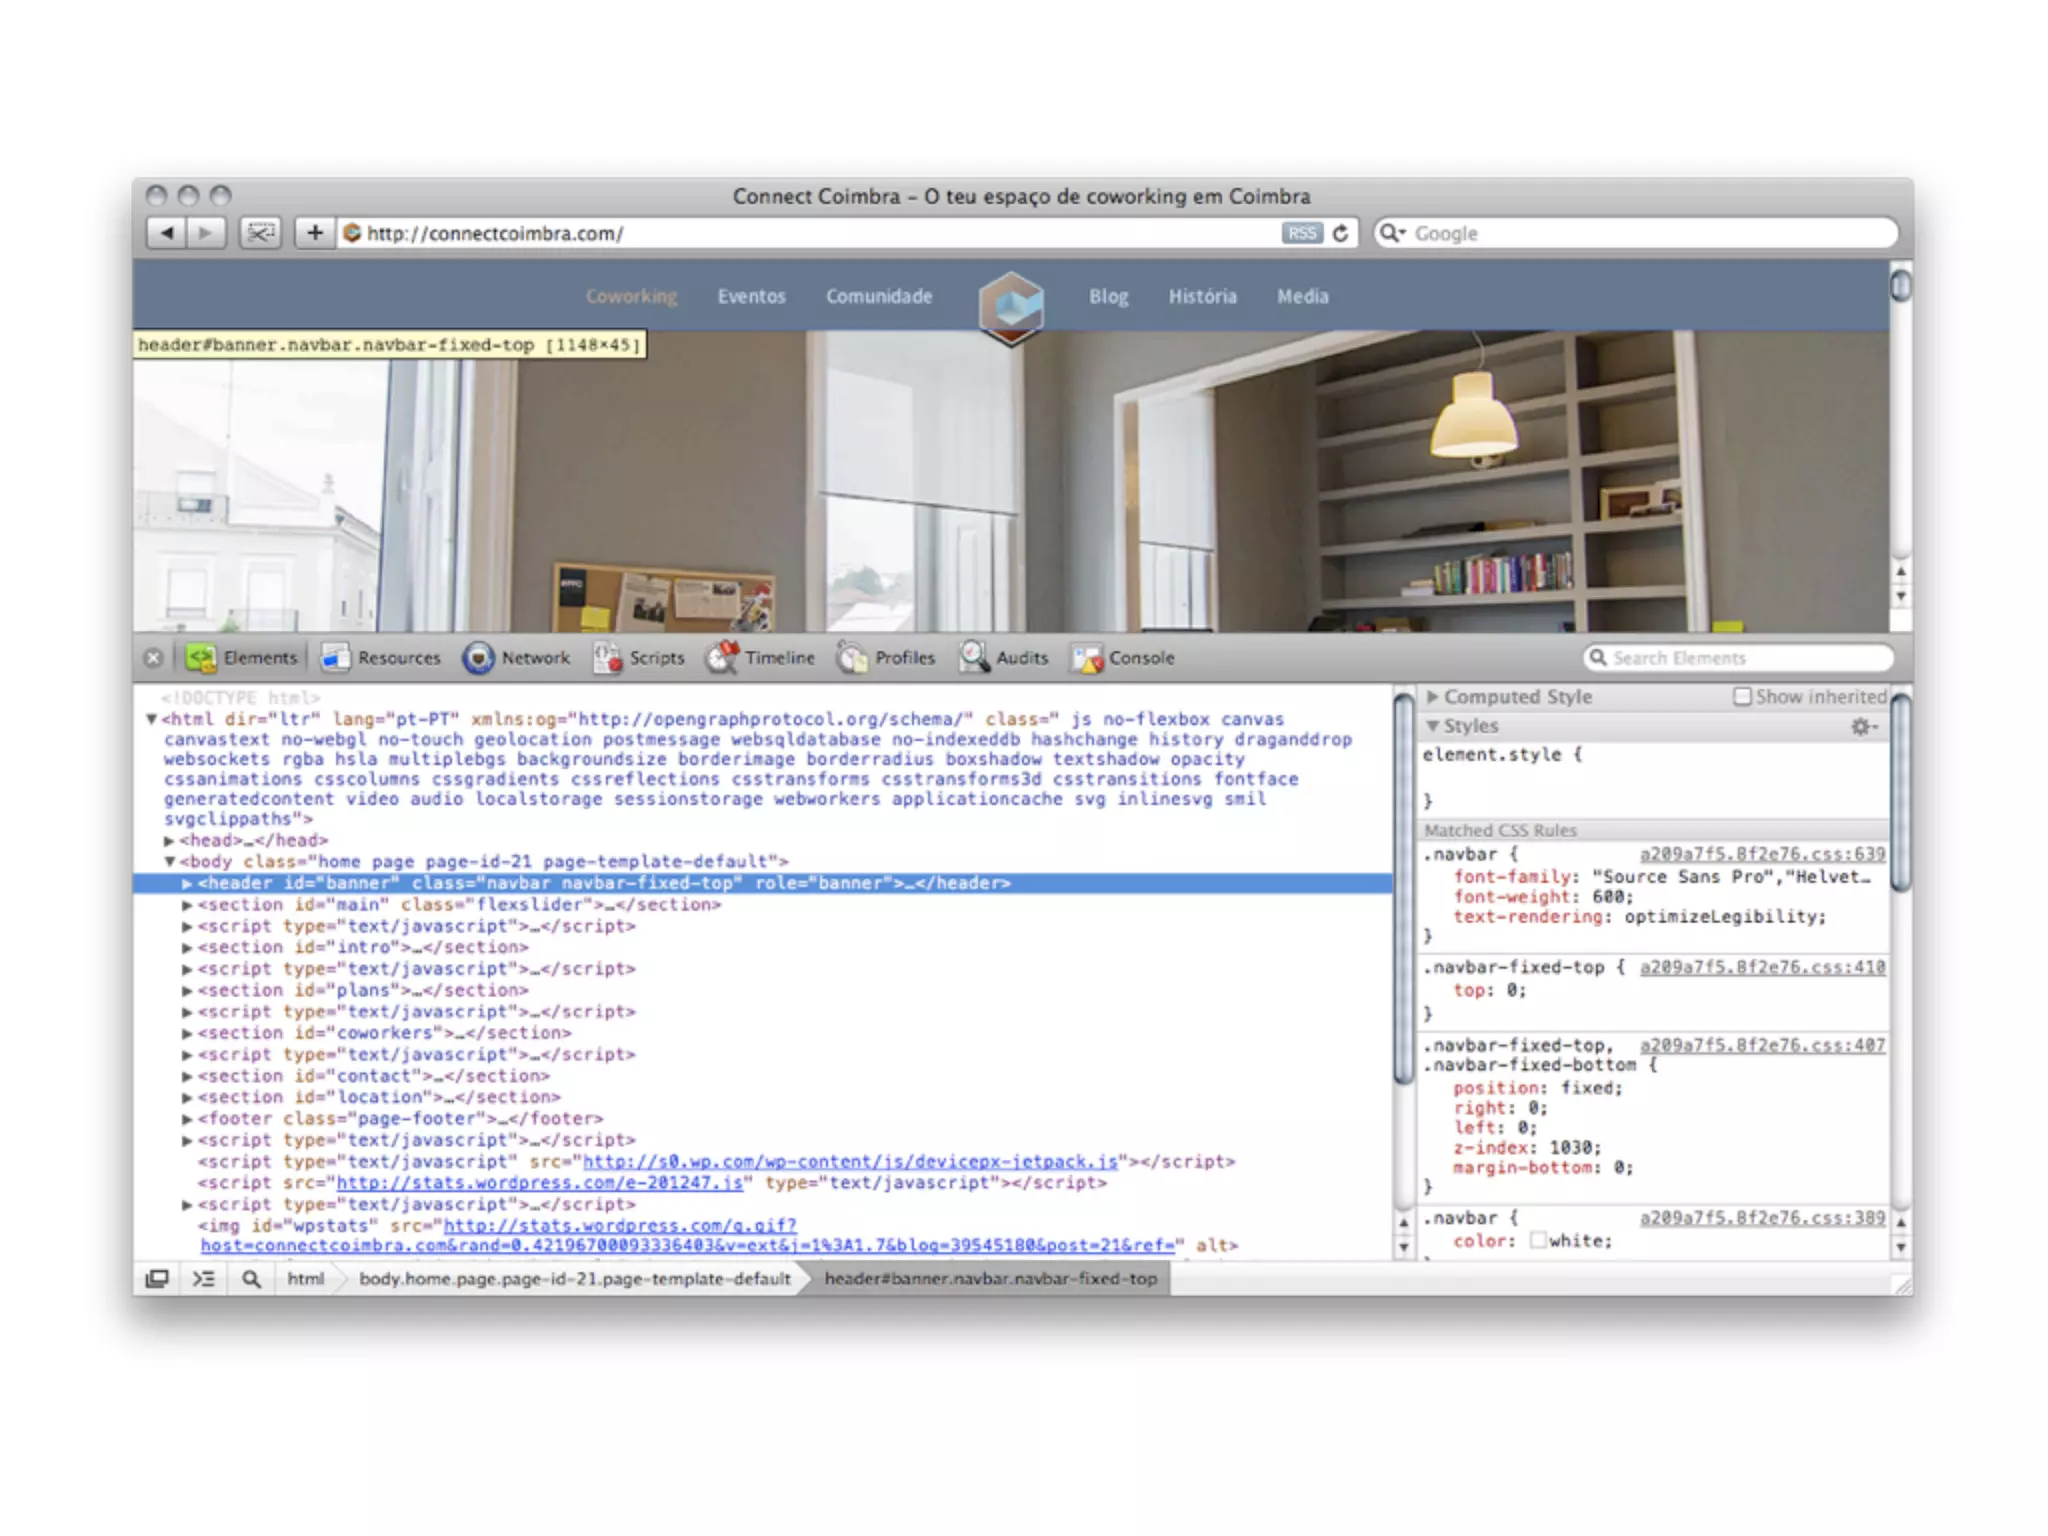
Task: Collapse the body element tree node
Action: tap(170, 861)
